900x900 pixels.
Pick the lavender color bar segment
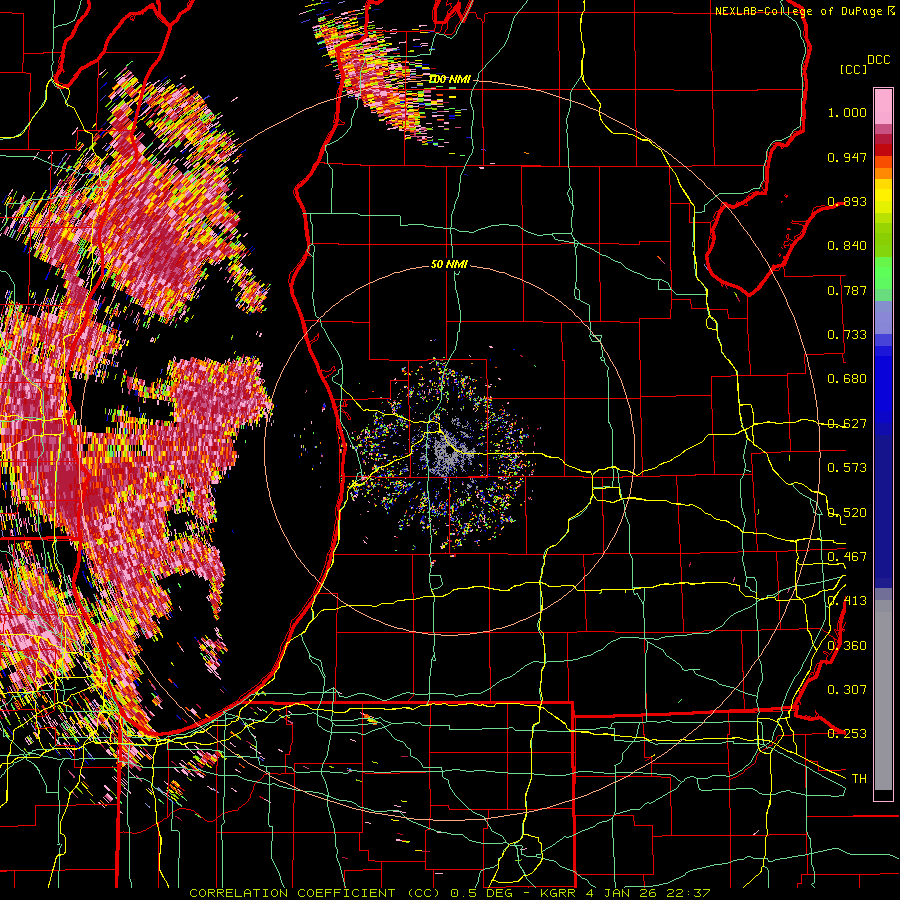[x=883, y=317]
